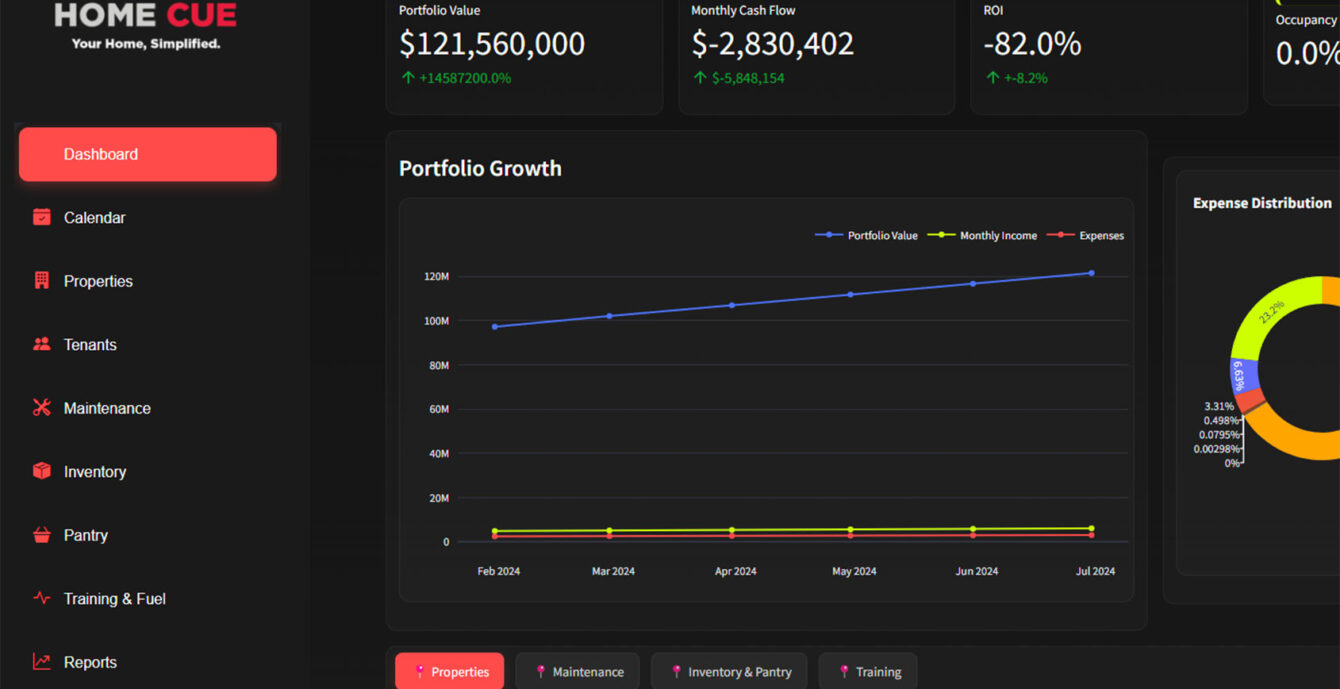This screenshot has width=1340, height=689.
Task: Click the Pantry basket icon
Action: (41, 535)
